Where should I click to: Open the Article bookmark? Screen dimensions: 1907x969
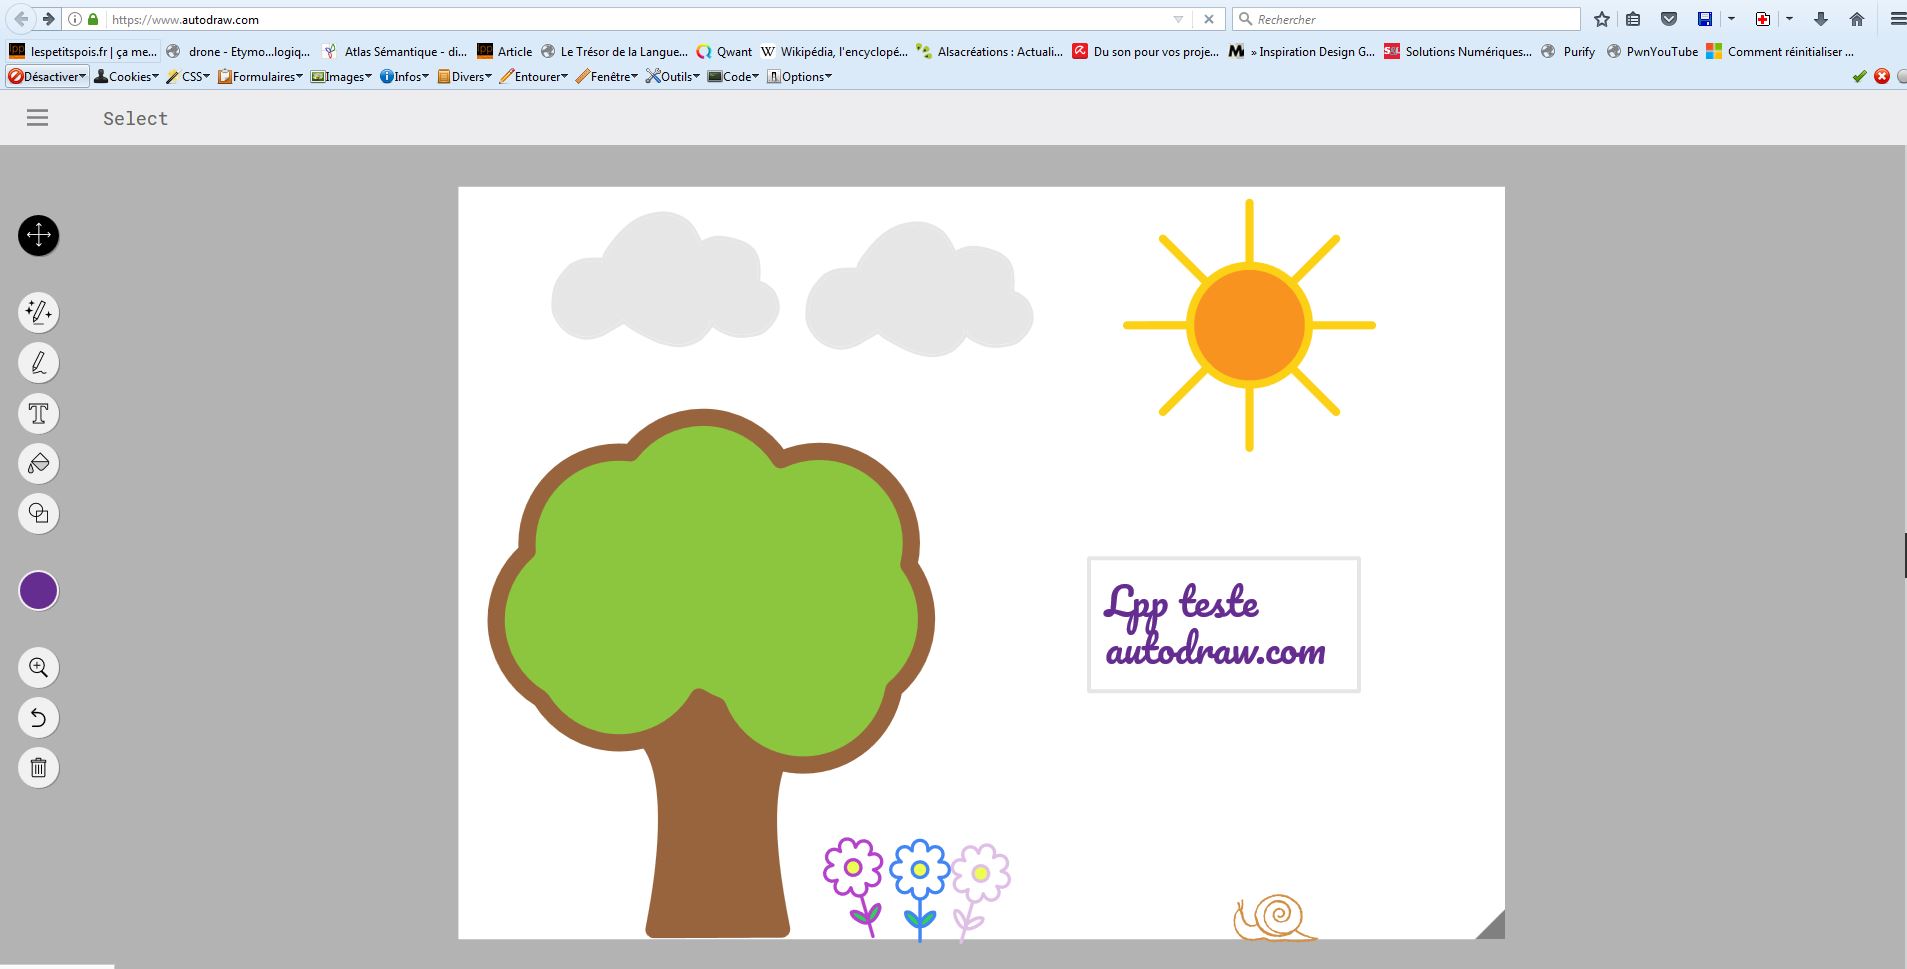coord(505,51)
